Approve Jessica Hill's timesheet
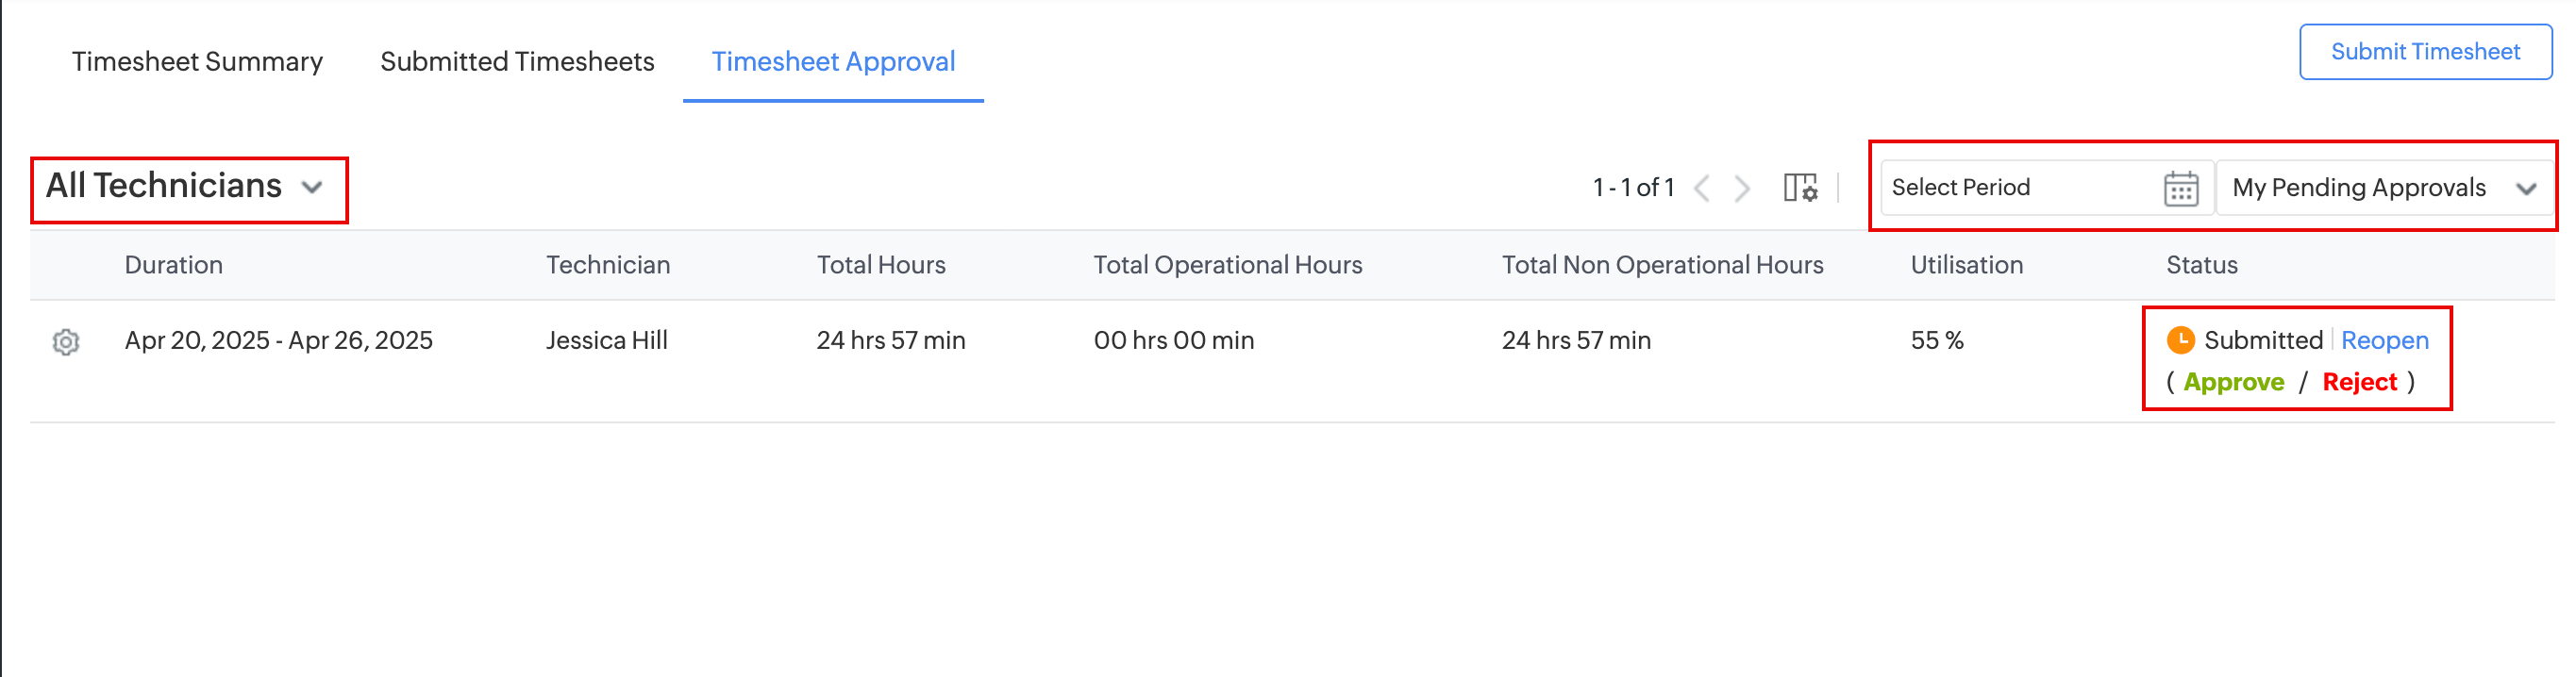 (x=2233, y=382)
